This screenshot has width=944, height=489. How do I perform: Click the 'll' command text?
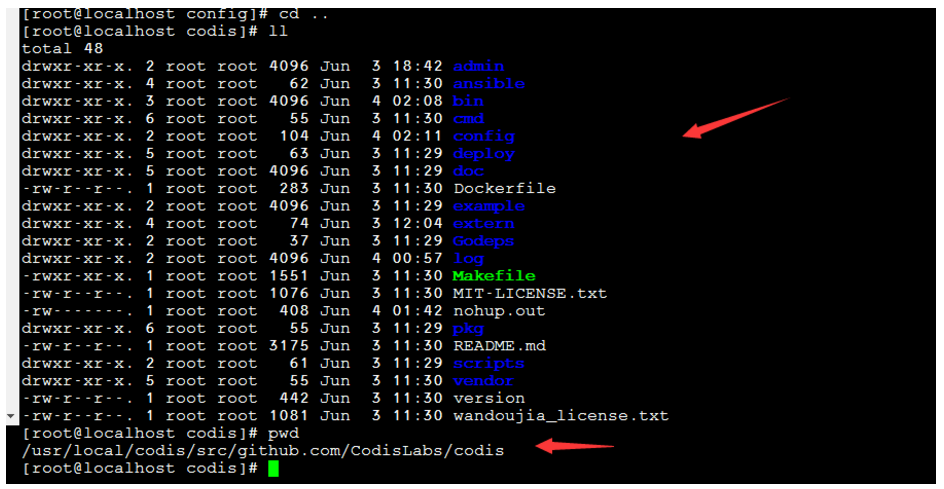point(278,31)
